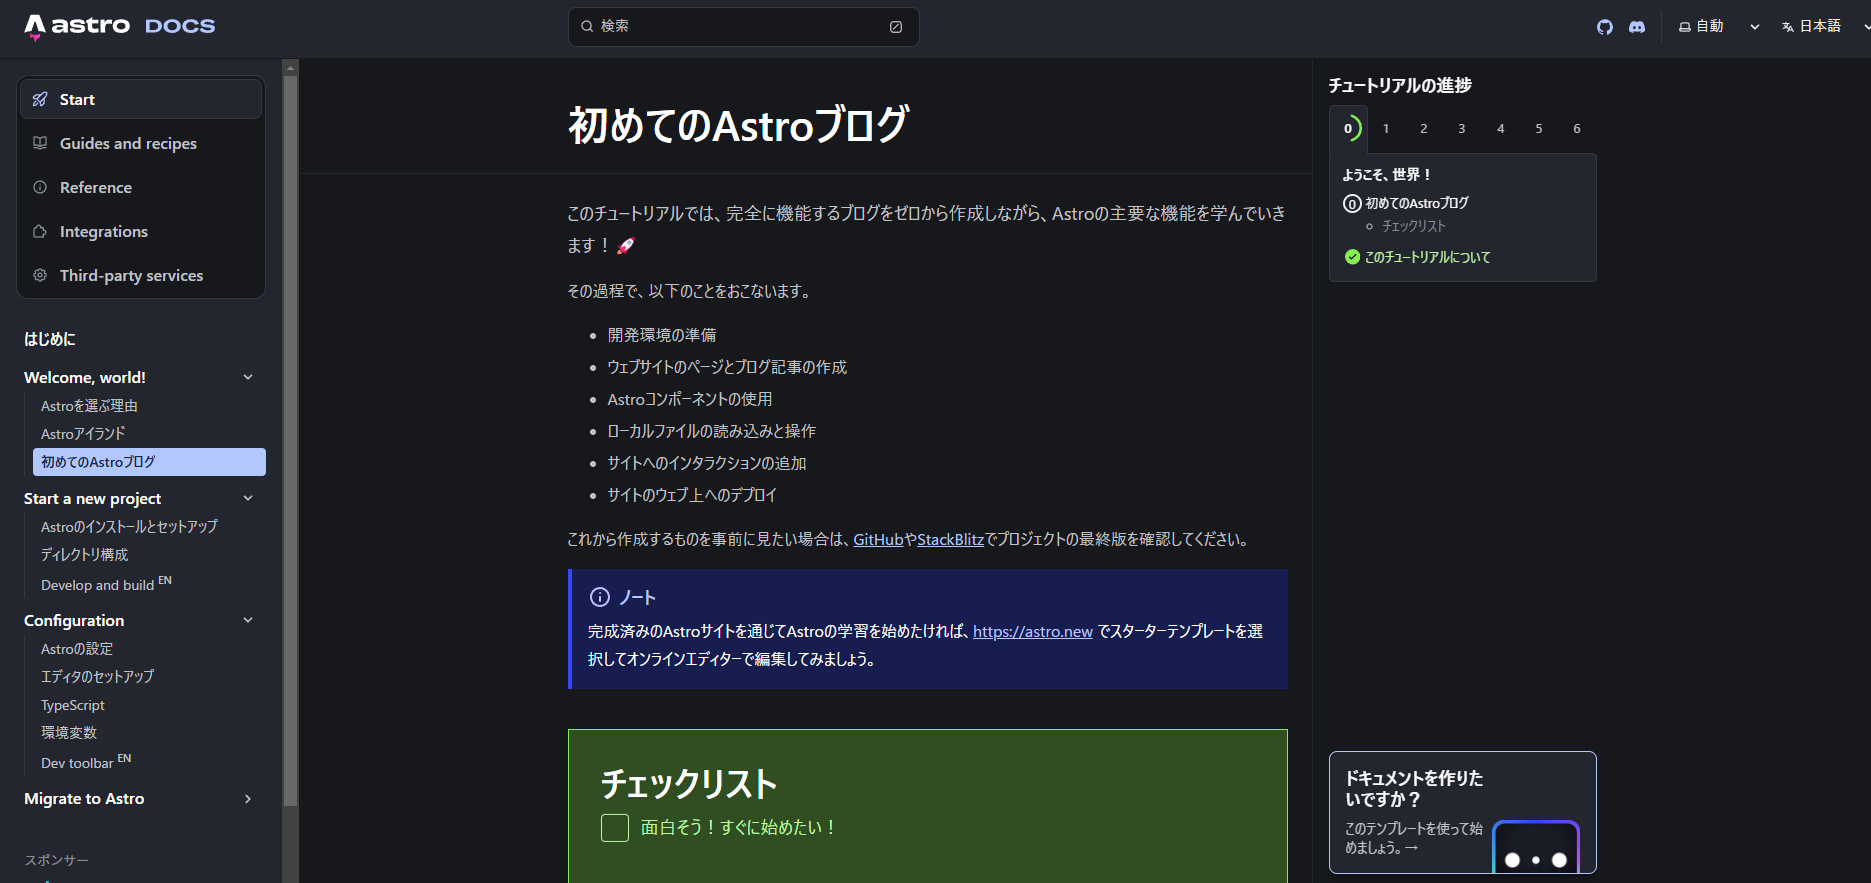
Task: Go to tutorial unit 3
Action: (x=1462, y=129)
